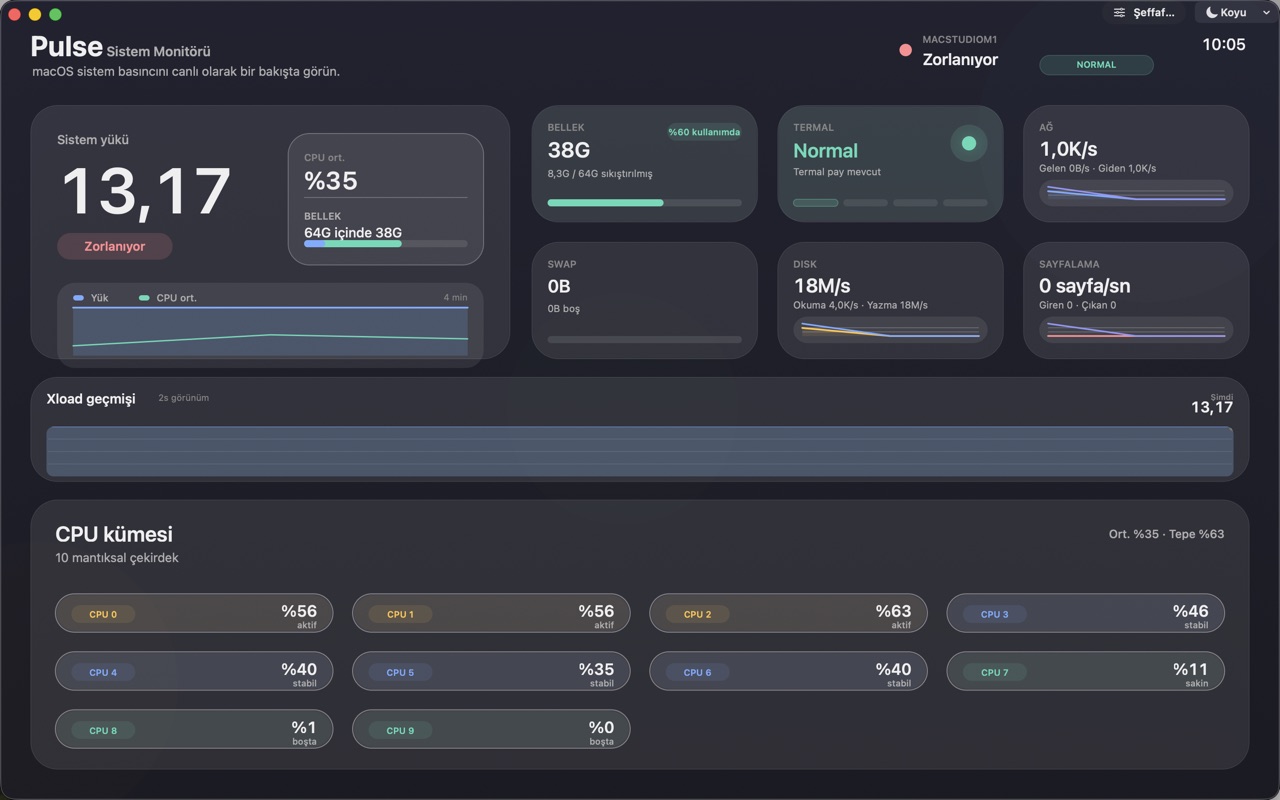Click the 'Ort. %35 · Tepe %63' summary
The image size is (1280, 800).
click(1166, 534)
